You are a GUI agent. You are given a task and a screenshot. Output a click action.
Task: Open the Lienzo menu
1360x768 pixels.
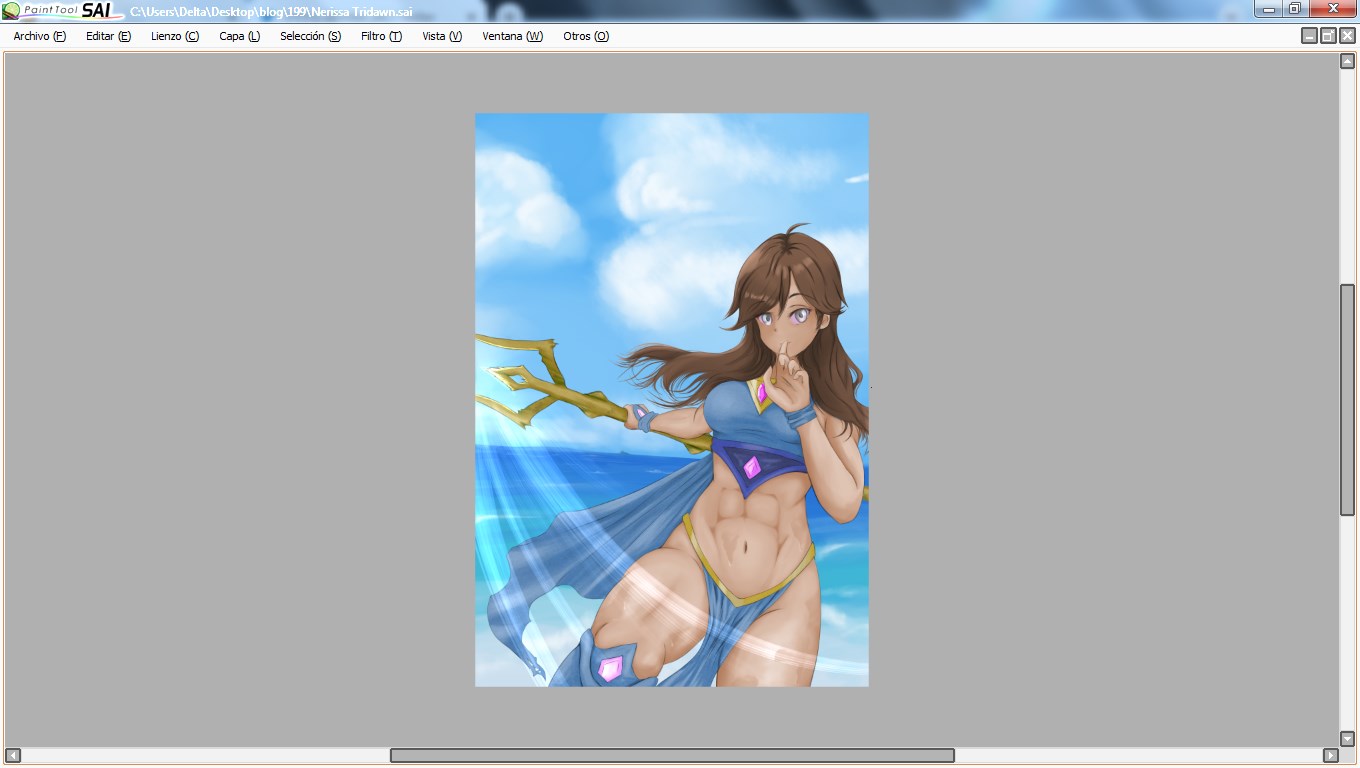click(175, 36)
